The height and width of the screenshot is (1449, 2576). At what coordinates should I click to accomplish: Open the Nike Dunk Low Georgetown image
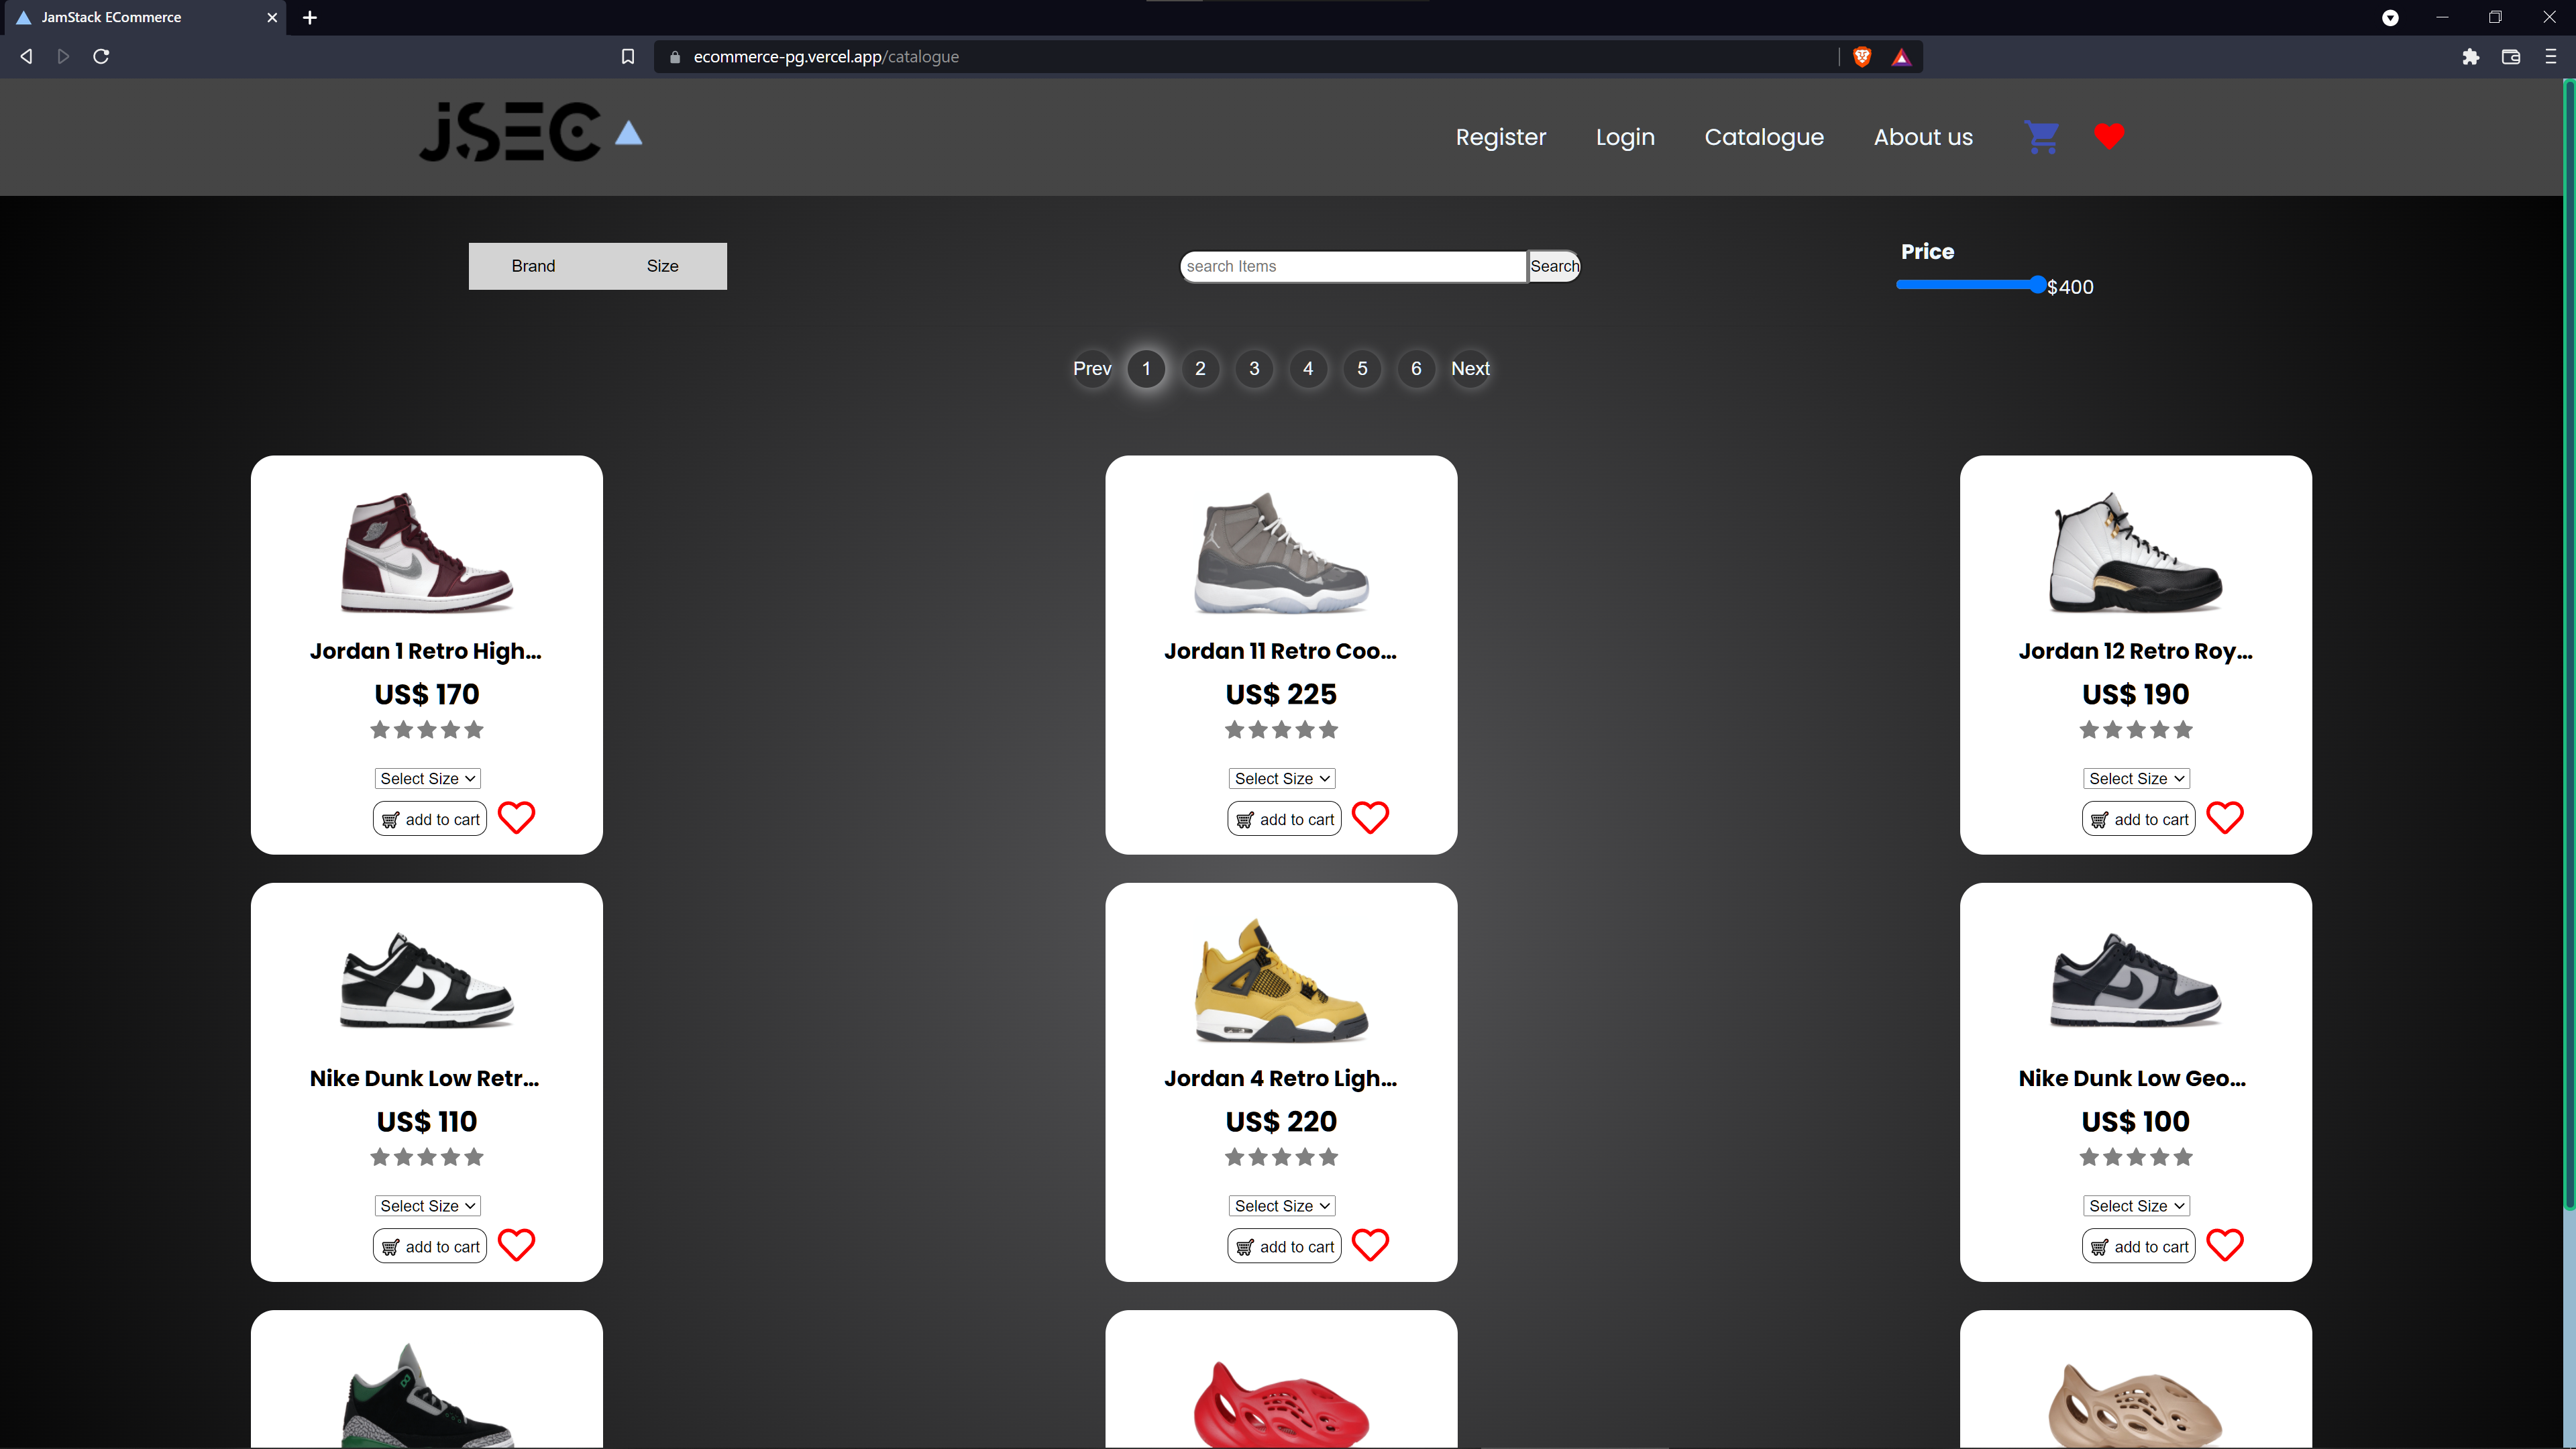pos(2136,980)
